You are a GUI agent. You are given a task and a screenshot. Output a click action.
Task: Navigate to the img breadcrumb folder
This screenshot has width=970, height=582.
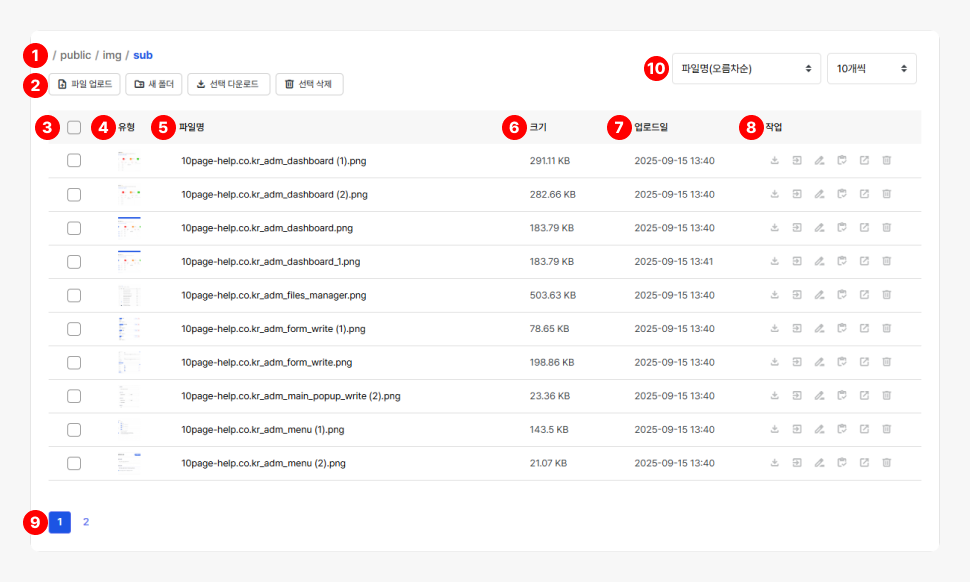112,55
